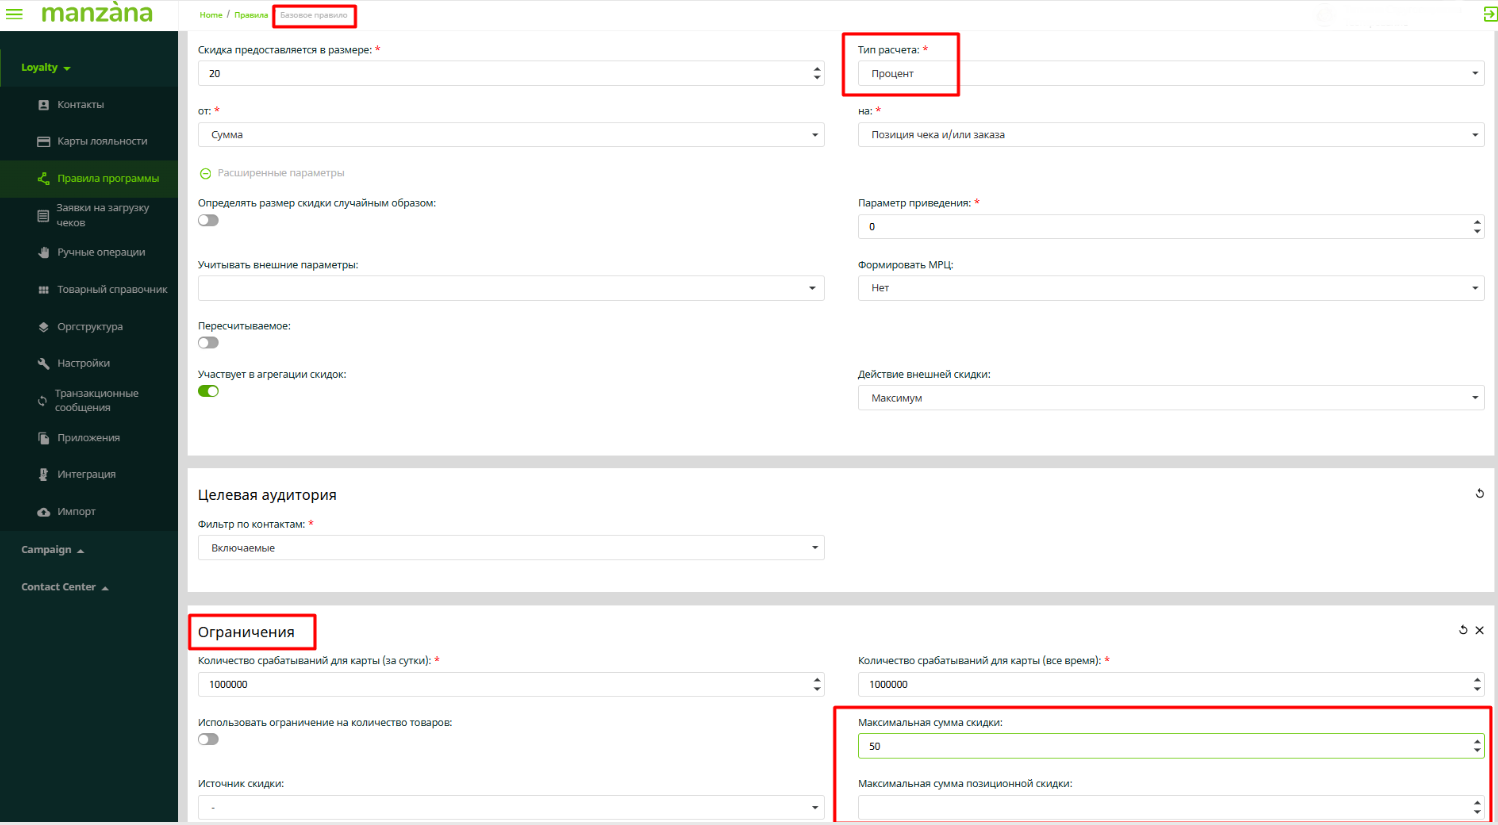Disable Участвует в агрегации скидок toggle
This screenshot has width=1498, height=825.
(208, 392)
